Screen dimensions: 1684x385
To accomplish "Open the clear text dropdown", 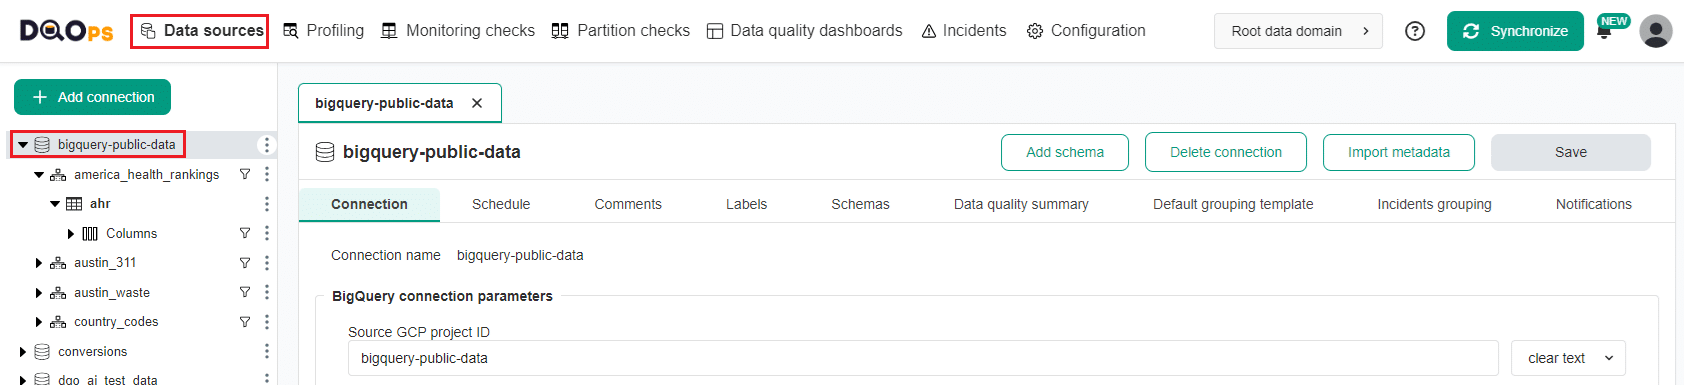I will point(1568,358).
